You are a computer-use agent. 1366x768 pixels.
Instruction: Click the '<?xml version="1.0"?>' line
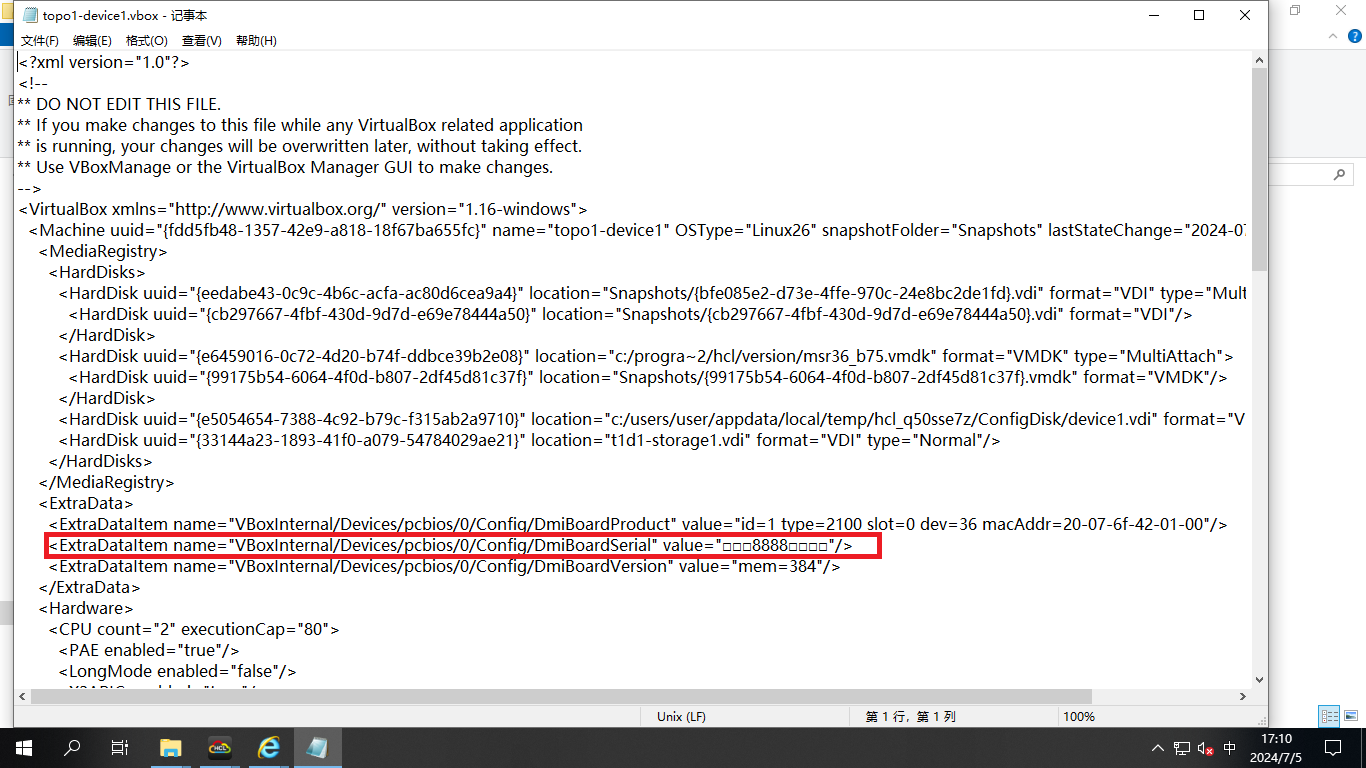coord(104,62)
